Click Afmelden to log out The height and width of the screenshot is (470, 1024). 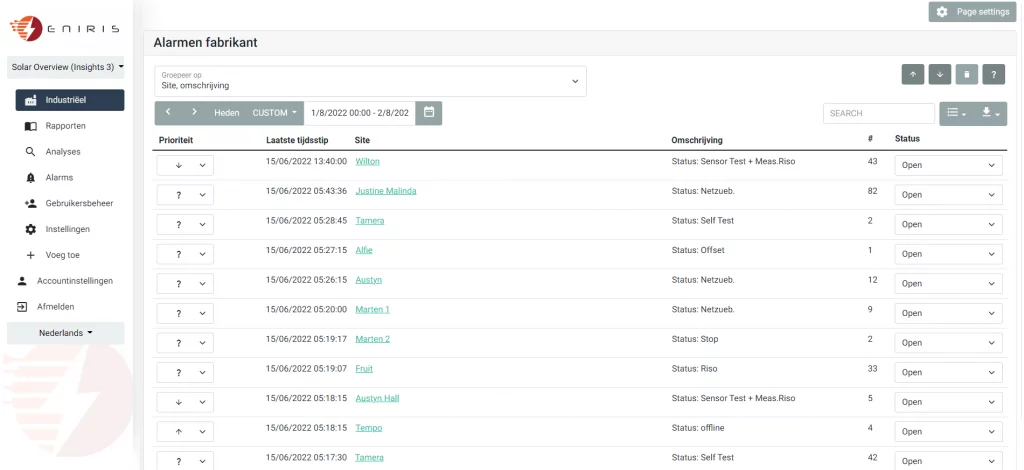56,306
